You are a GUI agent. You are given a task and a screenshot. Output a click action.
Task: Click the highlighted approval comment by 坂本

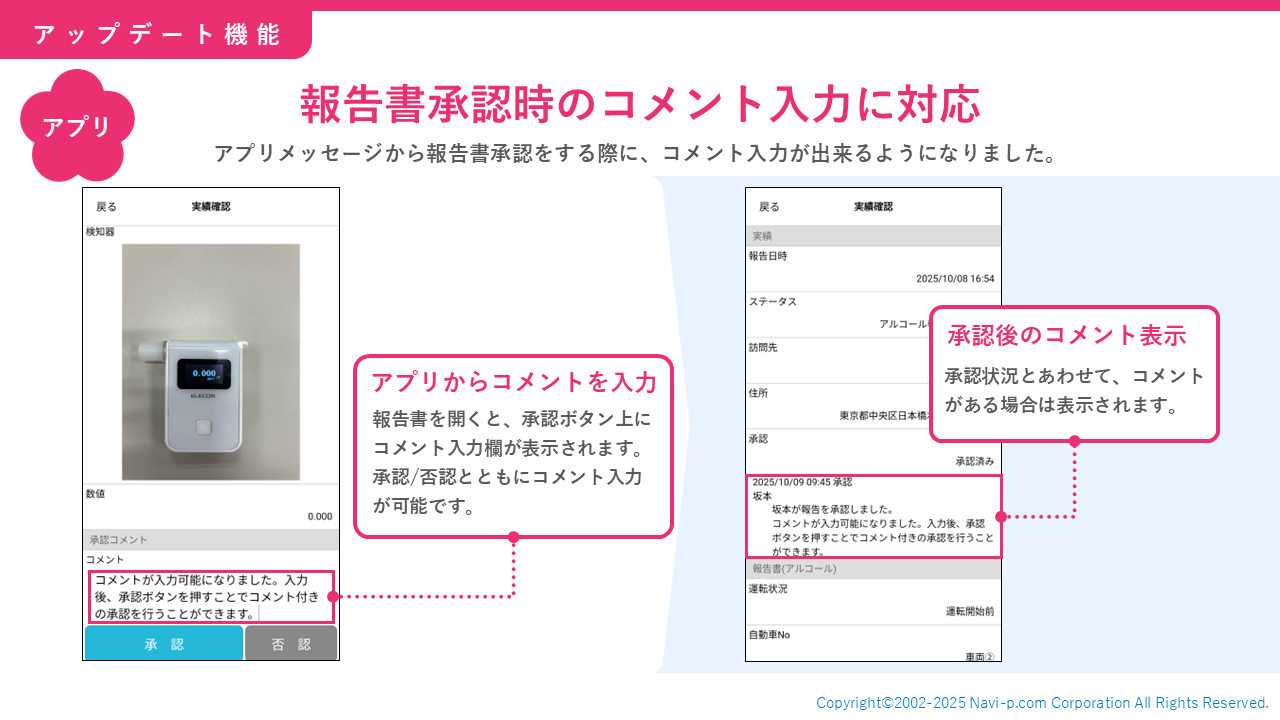(873, 516)
